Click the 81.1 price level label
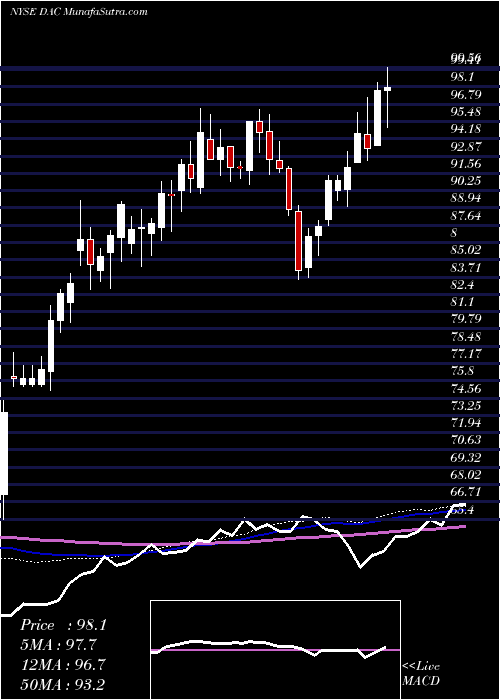 463,302
